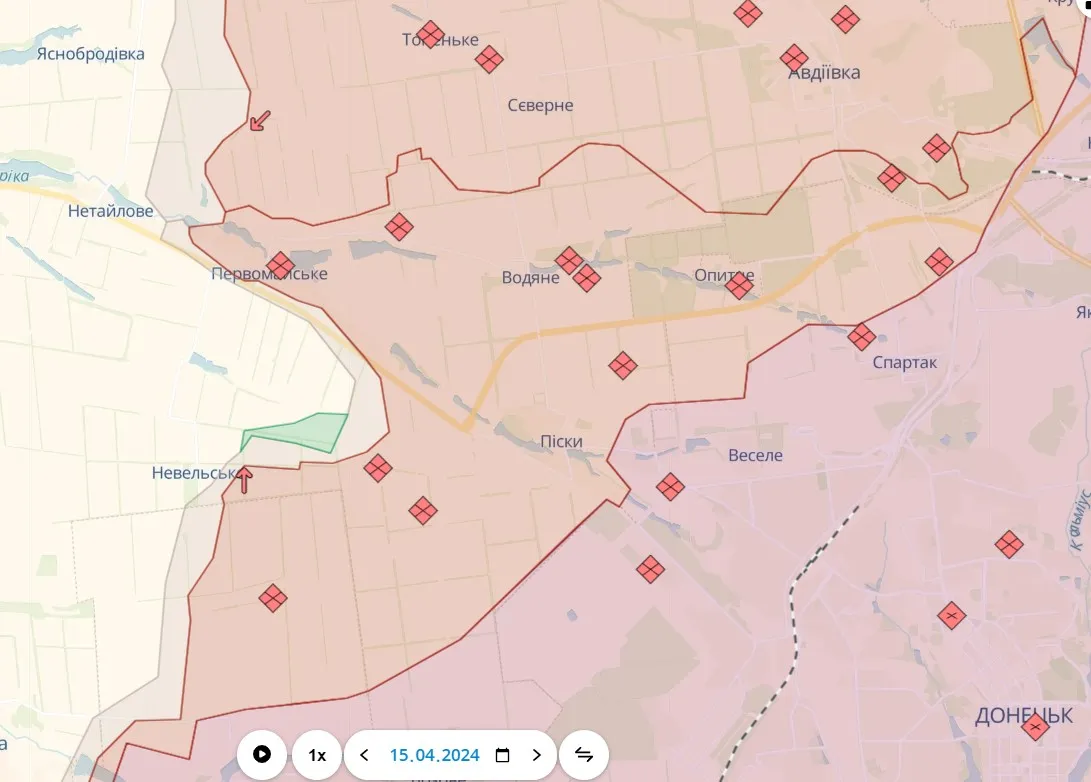
Task: Advance to next date with right chevron
Action: (x=537, y=755)
